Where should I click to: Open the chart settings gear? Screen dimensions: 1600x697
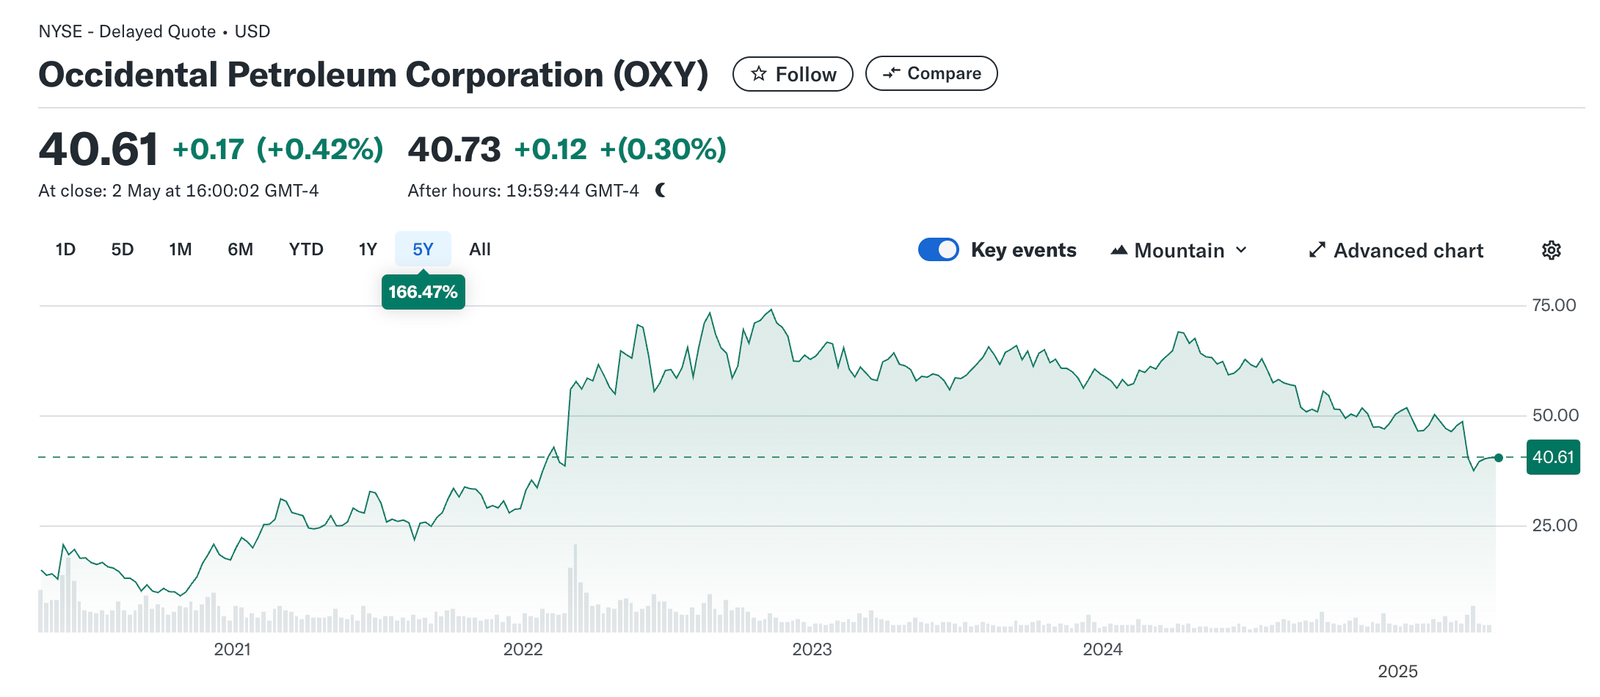(1551, 250)
